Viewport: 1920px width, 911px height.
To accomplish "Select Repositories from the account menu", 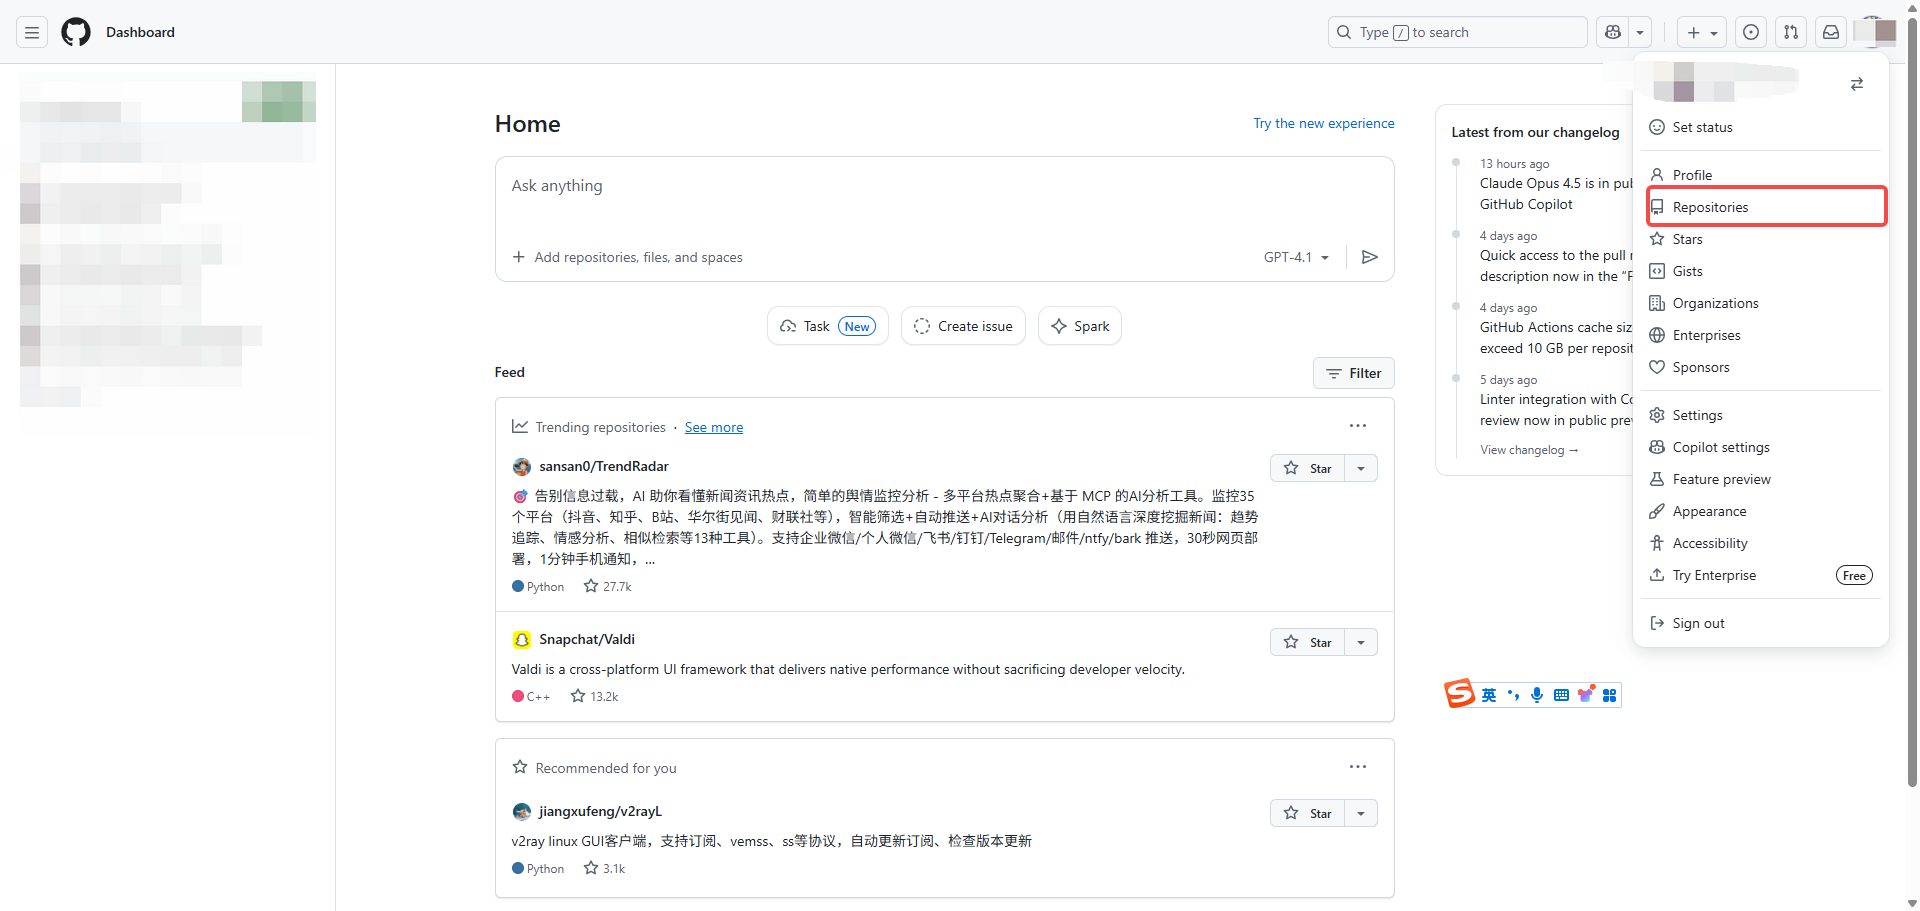I will [x=1711, y=207].
